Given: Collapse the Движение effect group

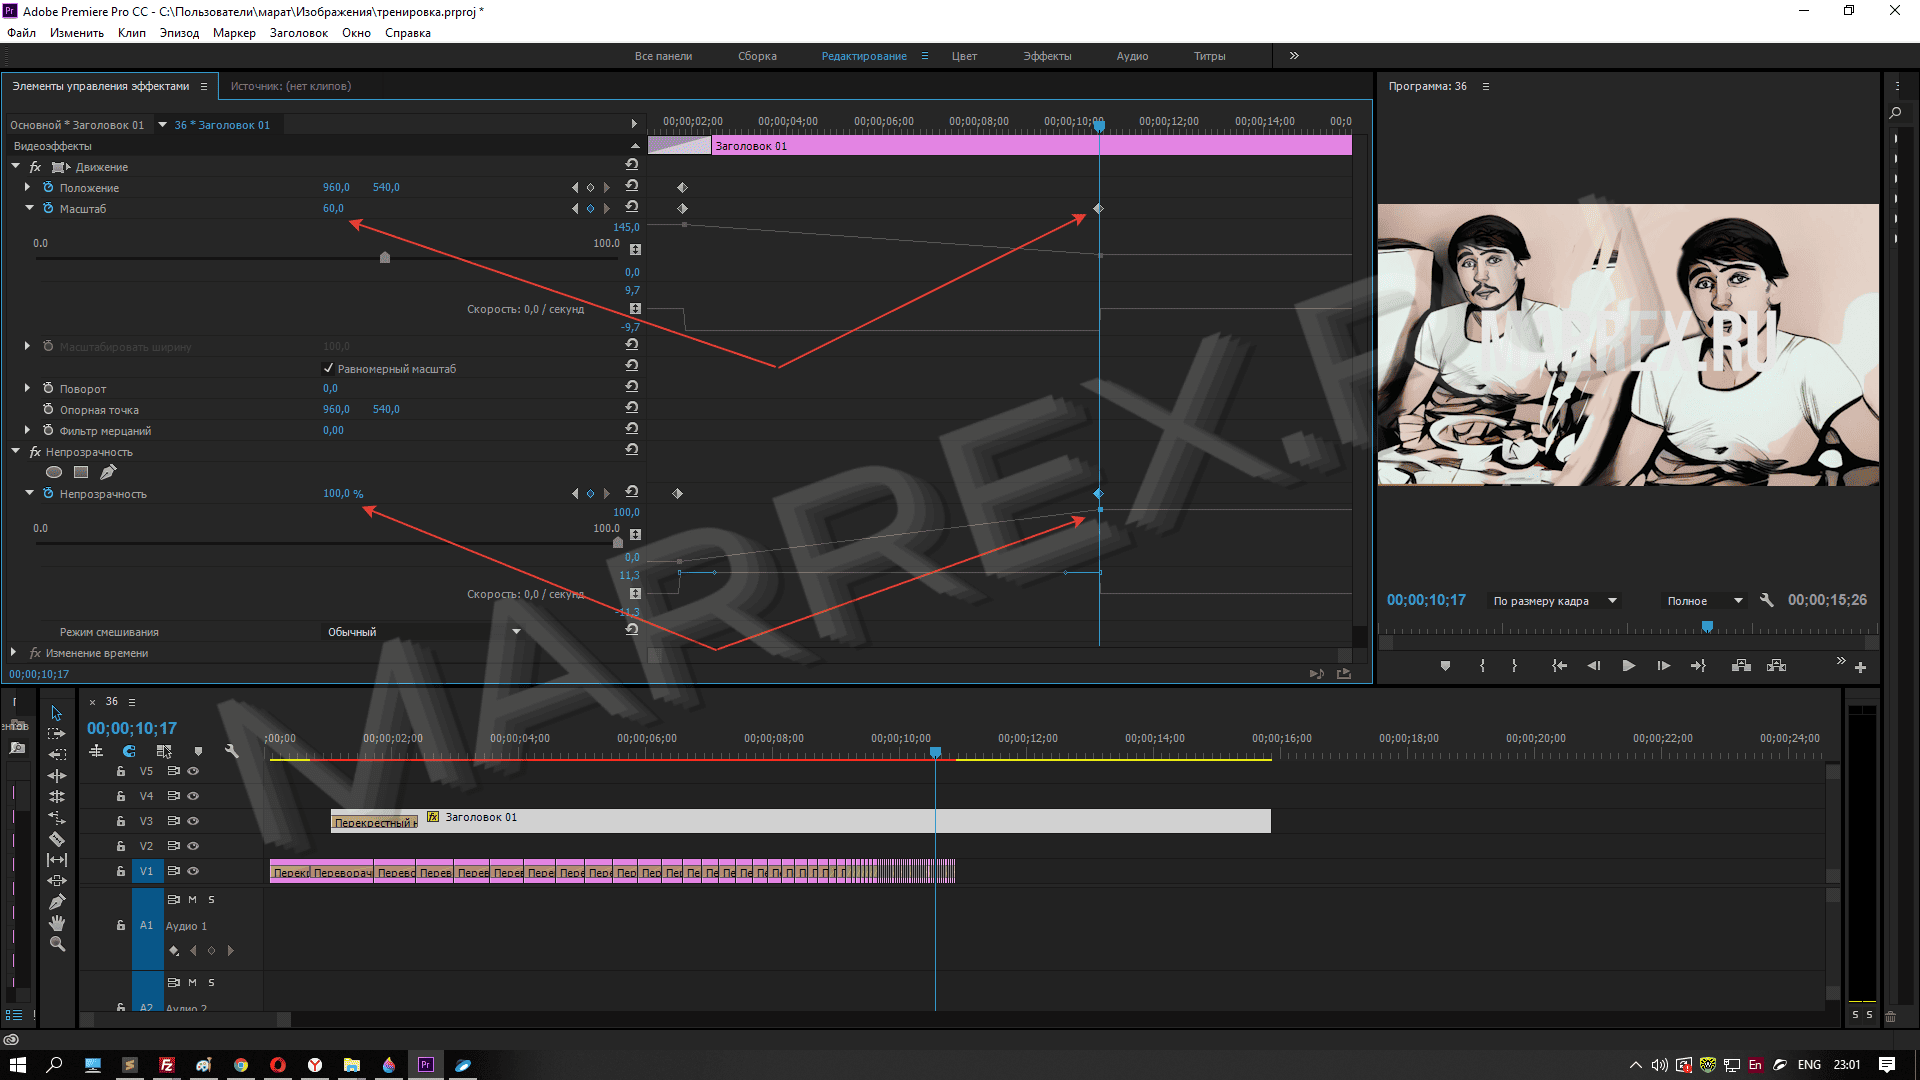Looking at the screenshot, I should (16, 166).
